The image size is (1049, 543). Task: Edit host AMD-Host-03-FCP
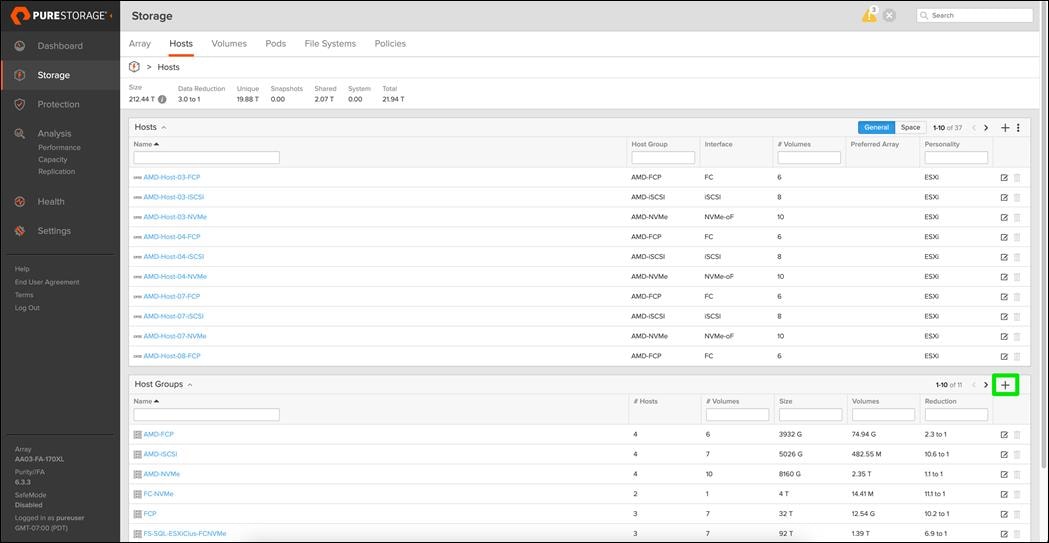(1004, 178)
